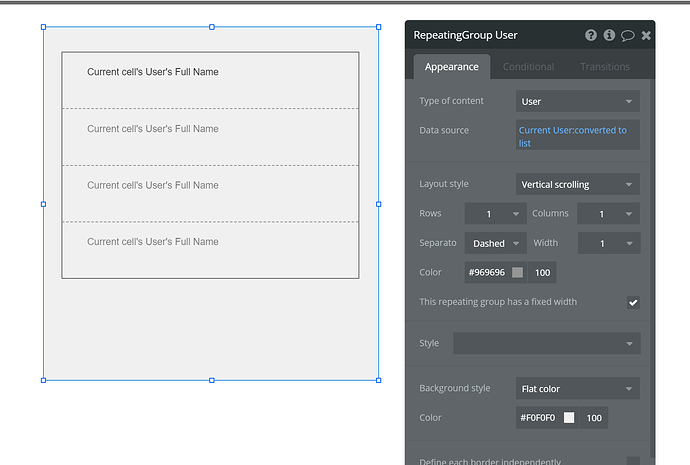690x465 pixels.
Task: Edit the separator color opacity 100
Action: 542,273
